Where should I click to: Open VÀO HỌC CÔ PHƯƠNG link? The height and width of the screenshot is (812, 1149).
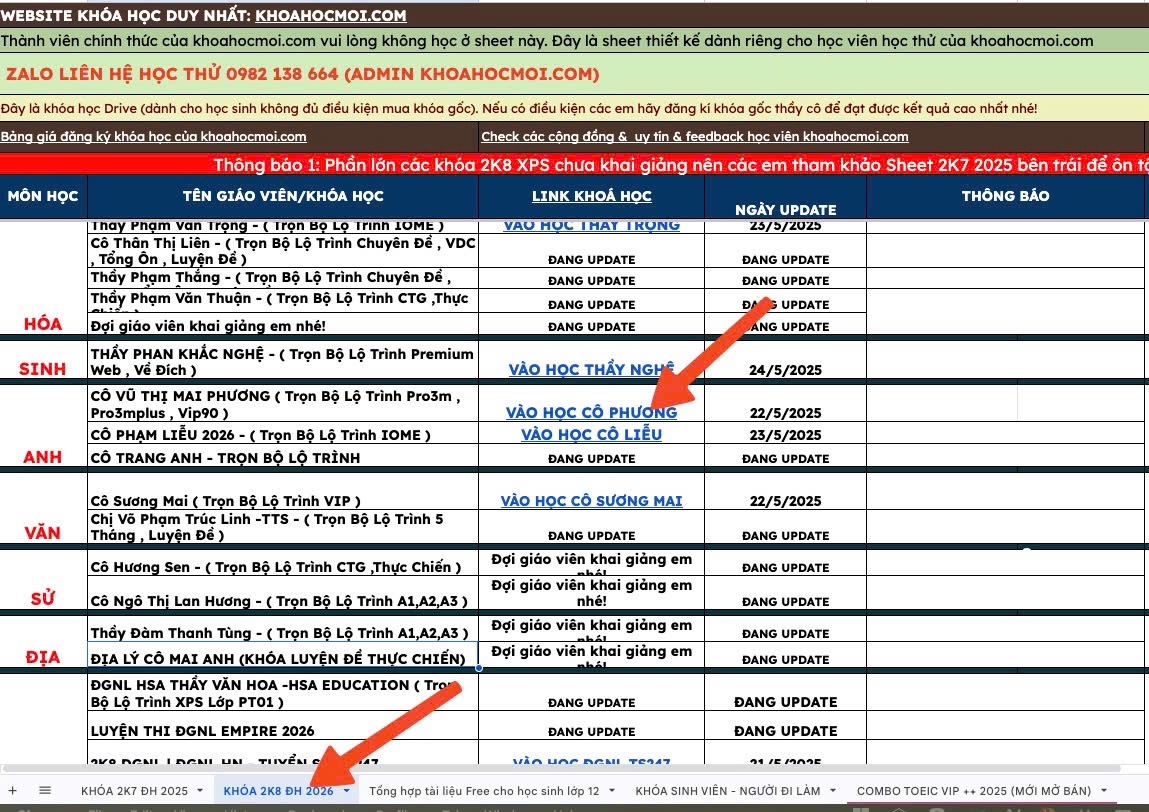coord(591,413)
